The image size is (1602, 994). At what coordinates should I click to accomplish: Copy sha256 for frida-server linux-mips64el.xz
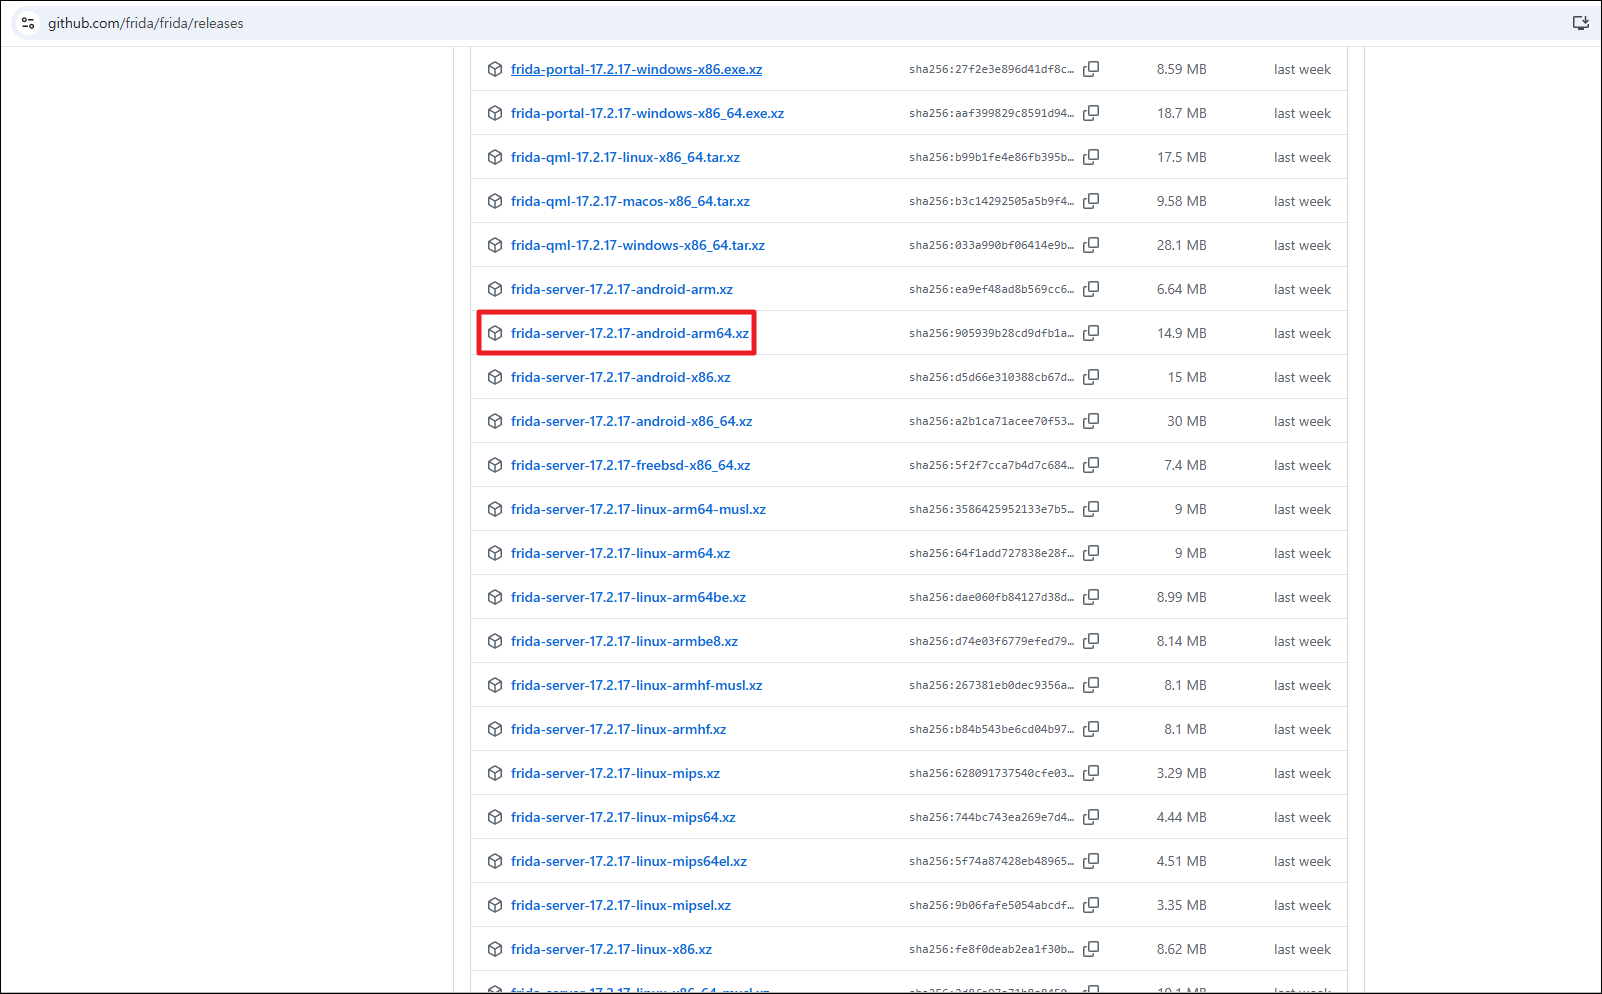pos(1091,861)
